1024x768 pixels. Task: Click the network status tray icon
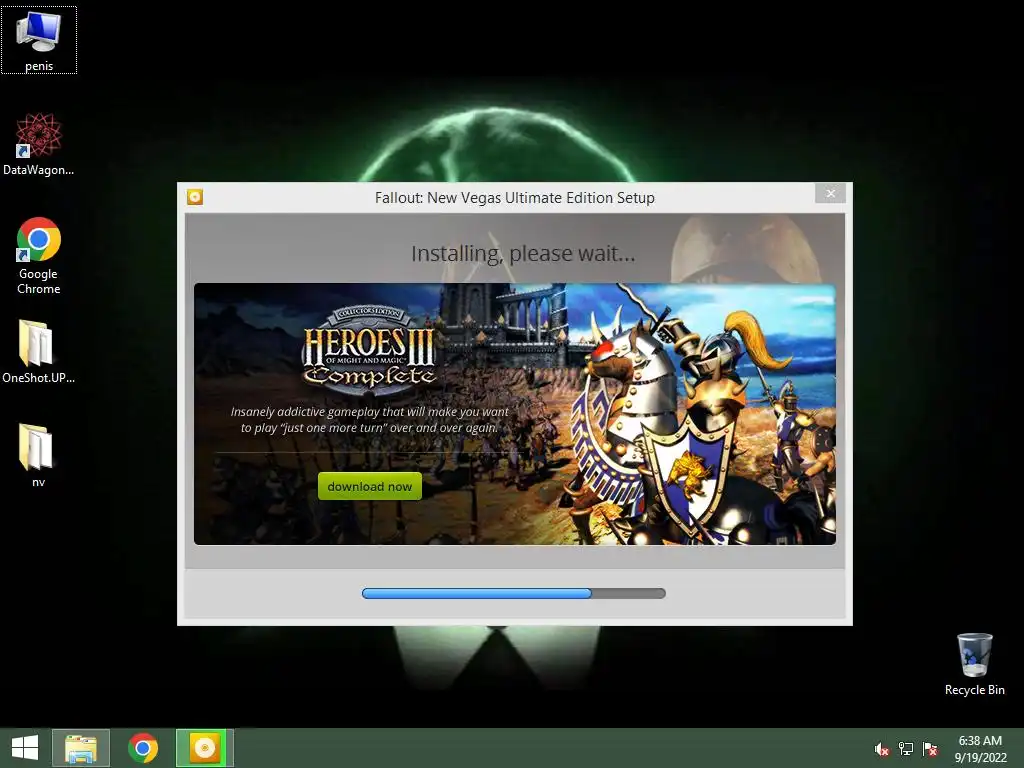(x=906, y=749)
